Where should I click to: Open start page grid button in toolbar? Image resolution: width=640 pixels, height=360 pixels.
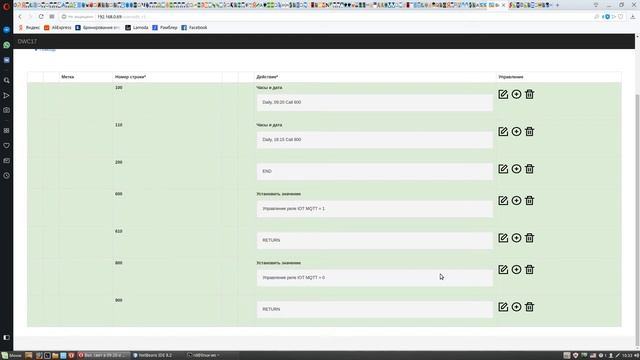point(52,17)
